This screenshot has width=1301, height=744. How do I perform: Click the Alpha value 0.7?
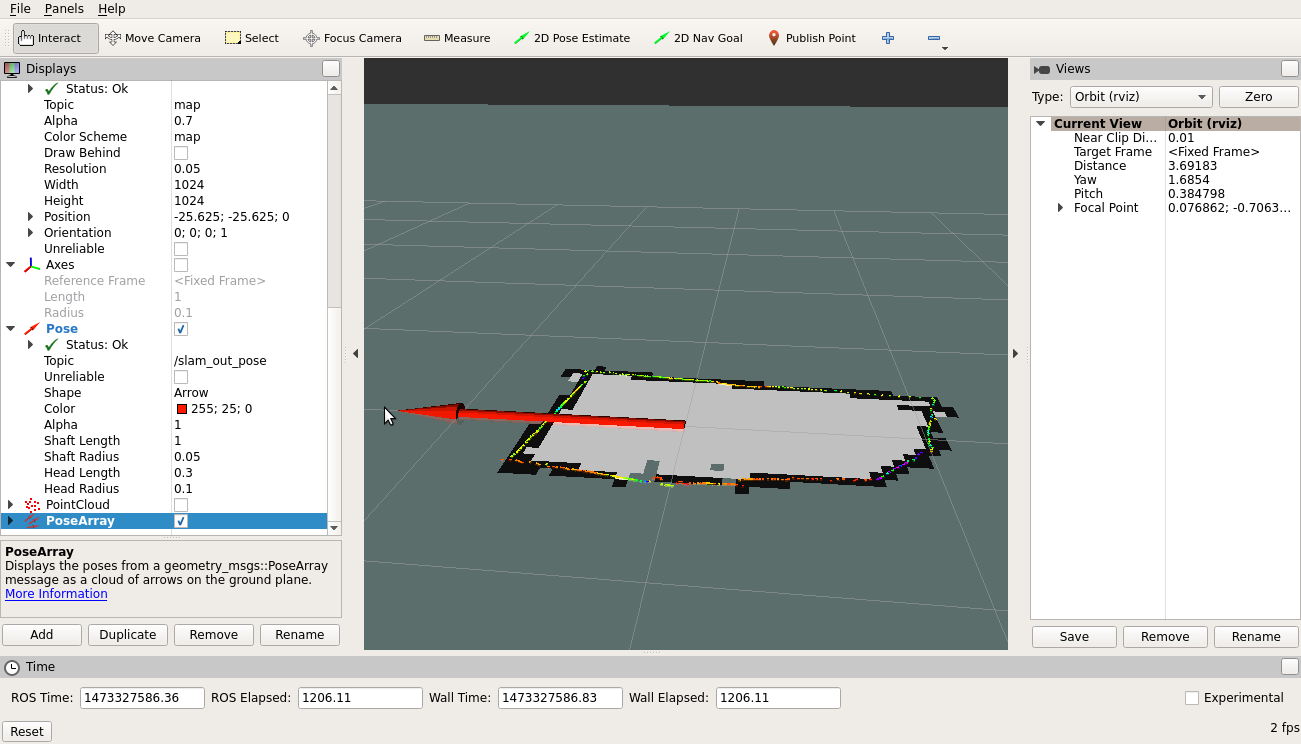point(183,121)
